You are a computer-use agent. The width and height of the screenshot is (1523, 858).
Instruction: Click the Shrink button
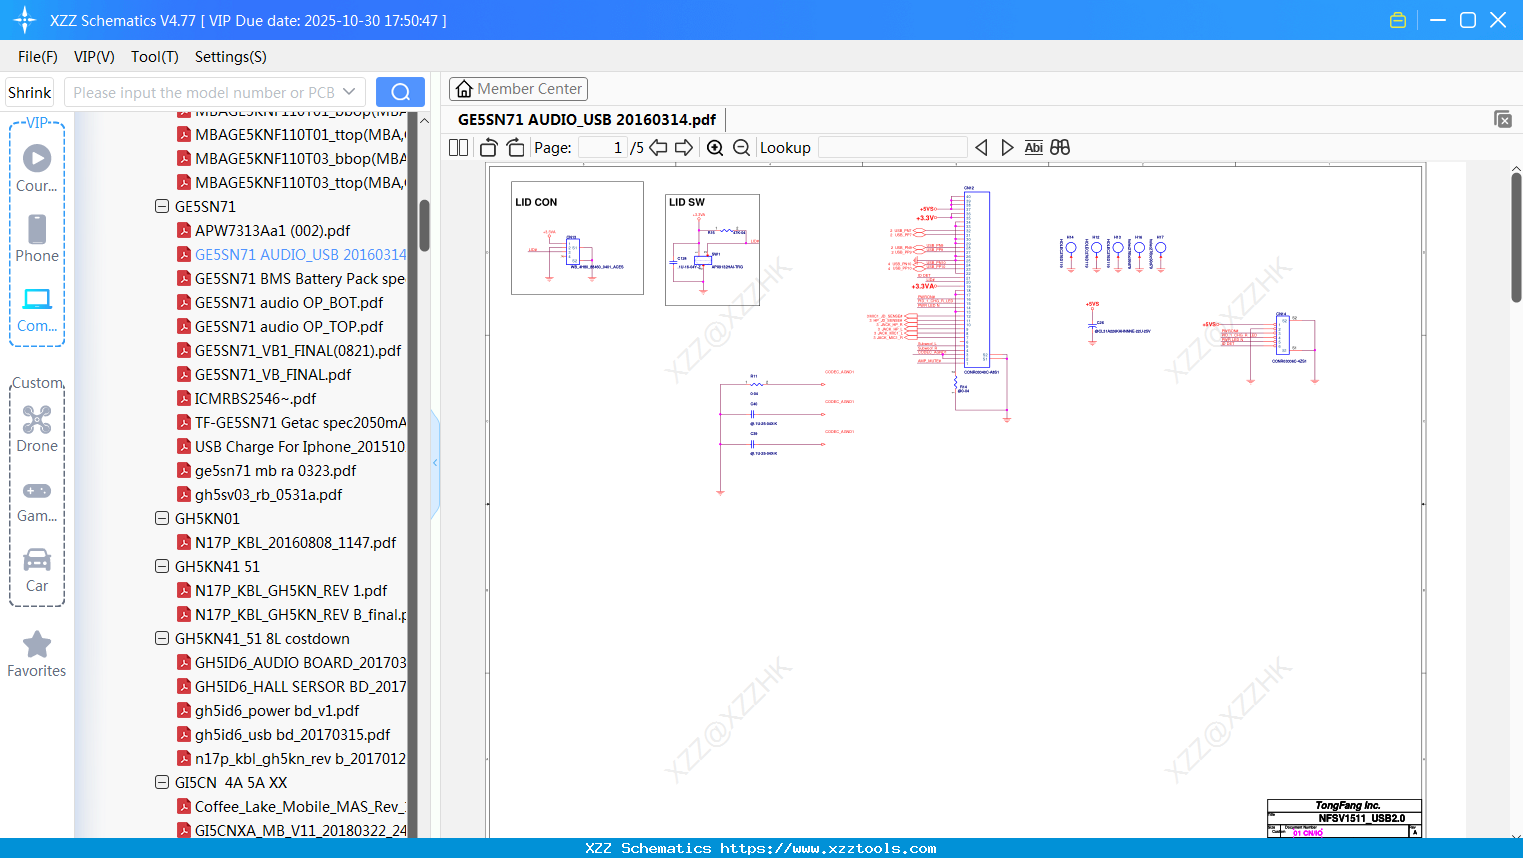[30, 92]
